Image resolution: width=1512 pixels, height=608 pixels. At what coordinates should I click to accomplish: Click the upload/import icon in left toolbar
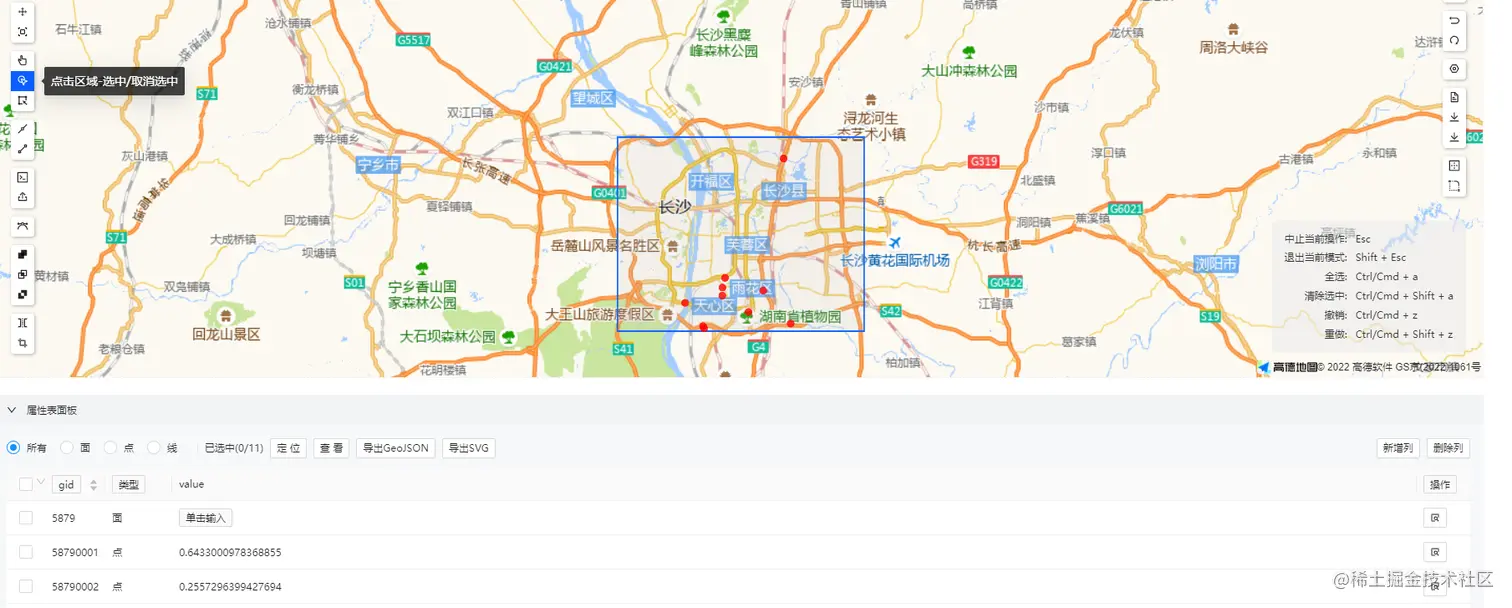pos(22,197)
